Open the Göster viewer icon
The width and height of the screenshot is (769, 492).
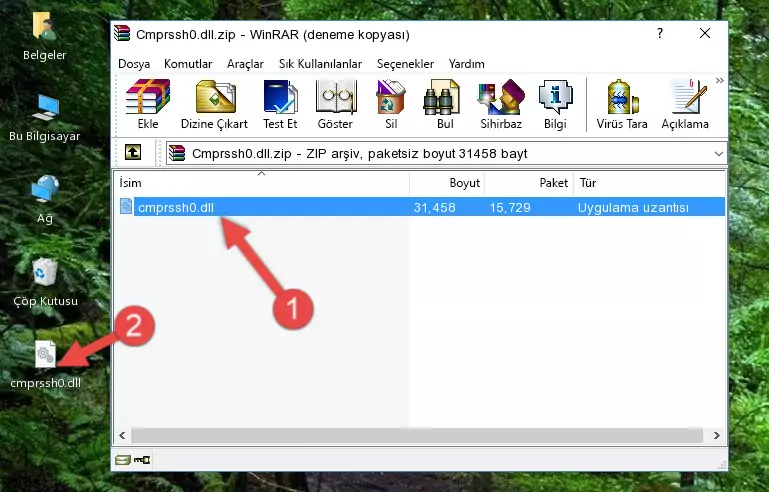(335, 104)
